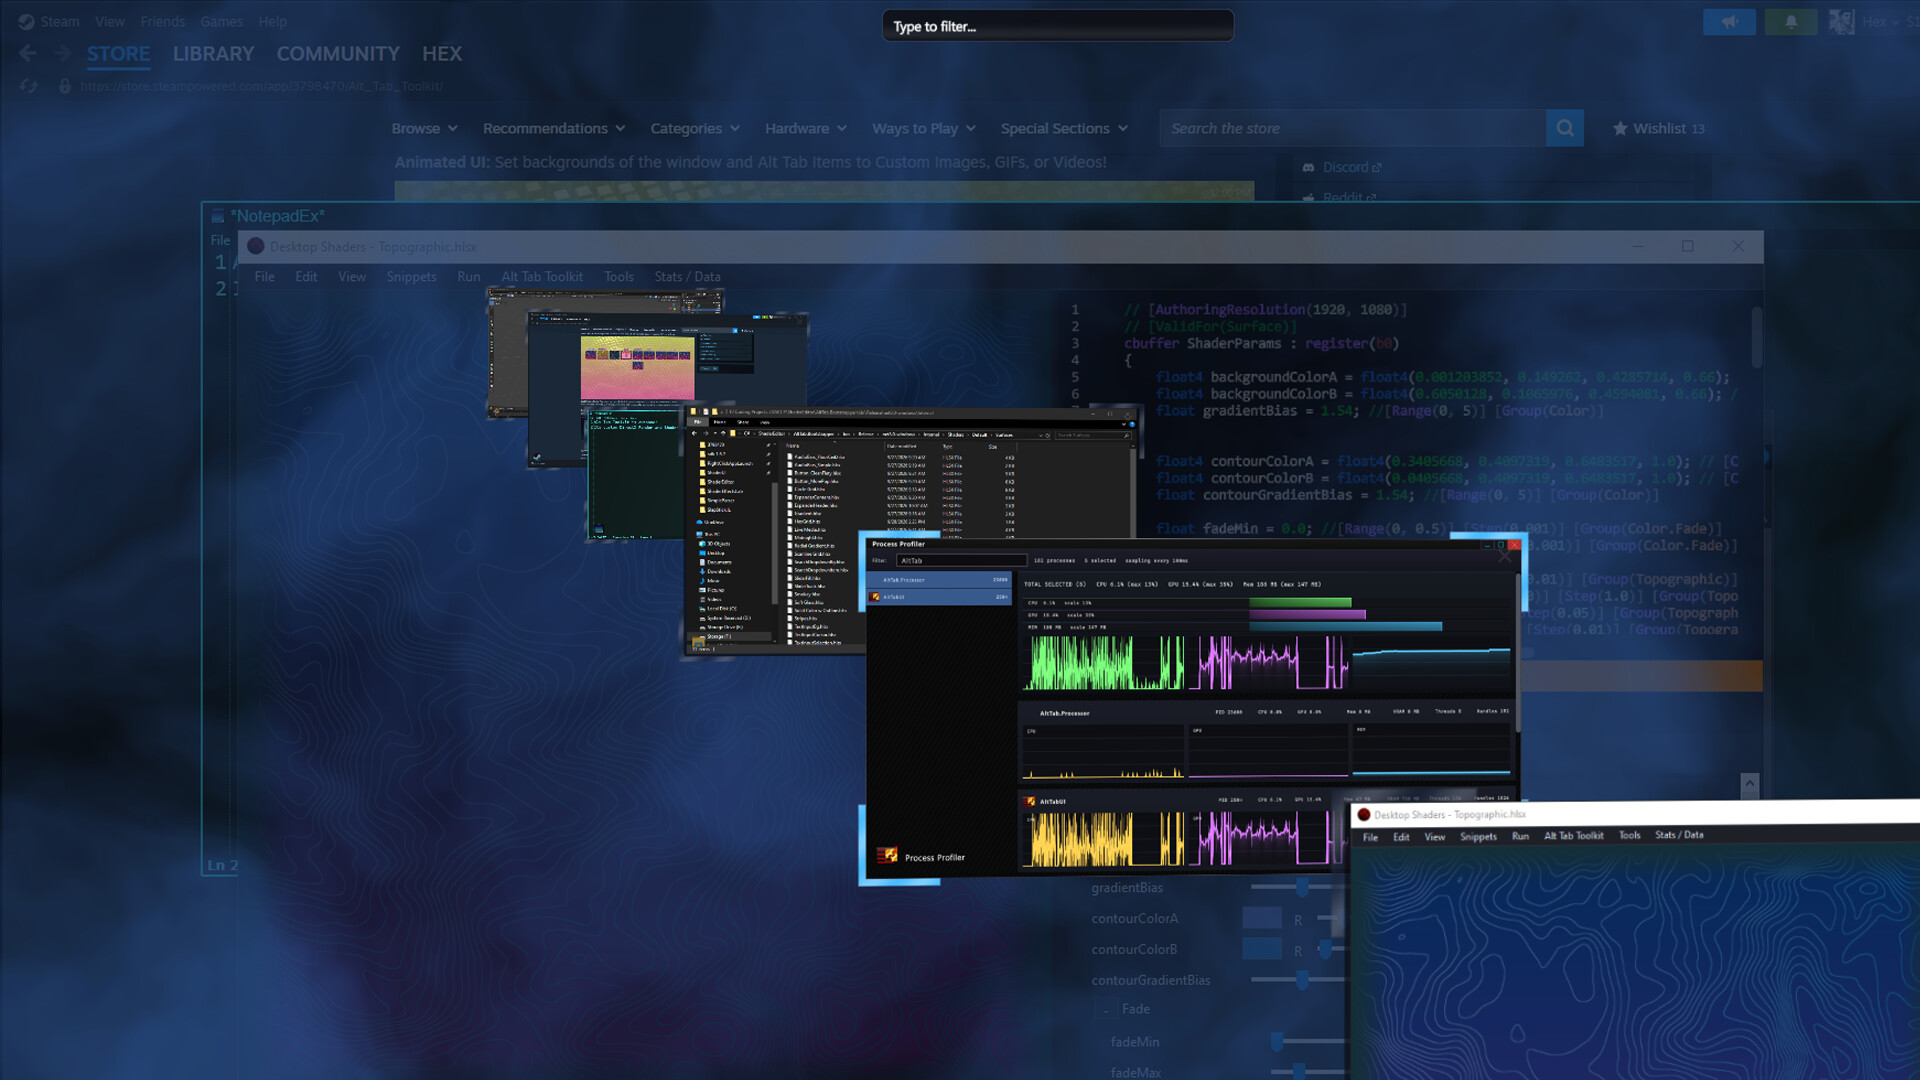This screenshot has height=1080, width=1920.
Task: Click the contourColorB color swatch
Action: pyautogui.click(x=1262, y=949)
